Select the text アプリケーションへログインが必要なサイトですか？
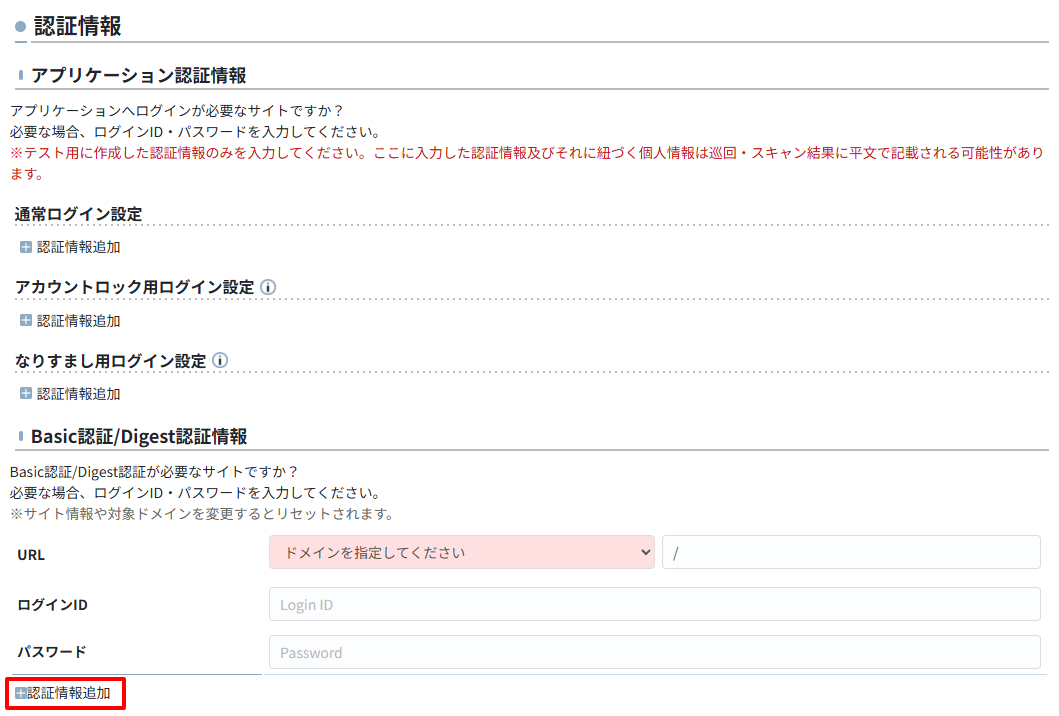1059x716 pixels. pos(178,110)
